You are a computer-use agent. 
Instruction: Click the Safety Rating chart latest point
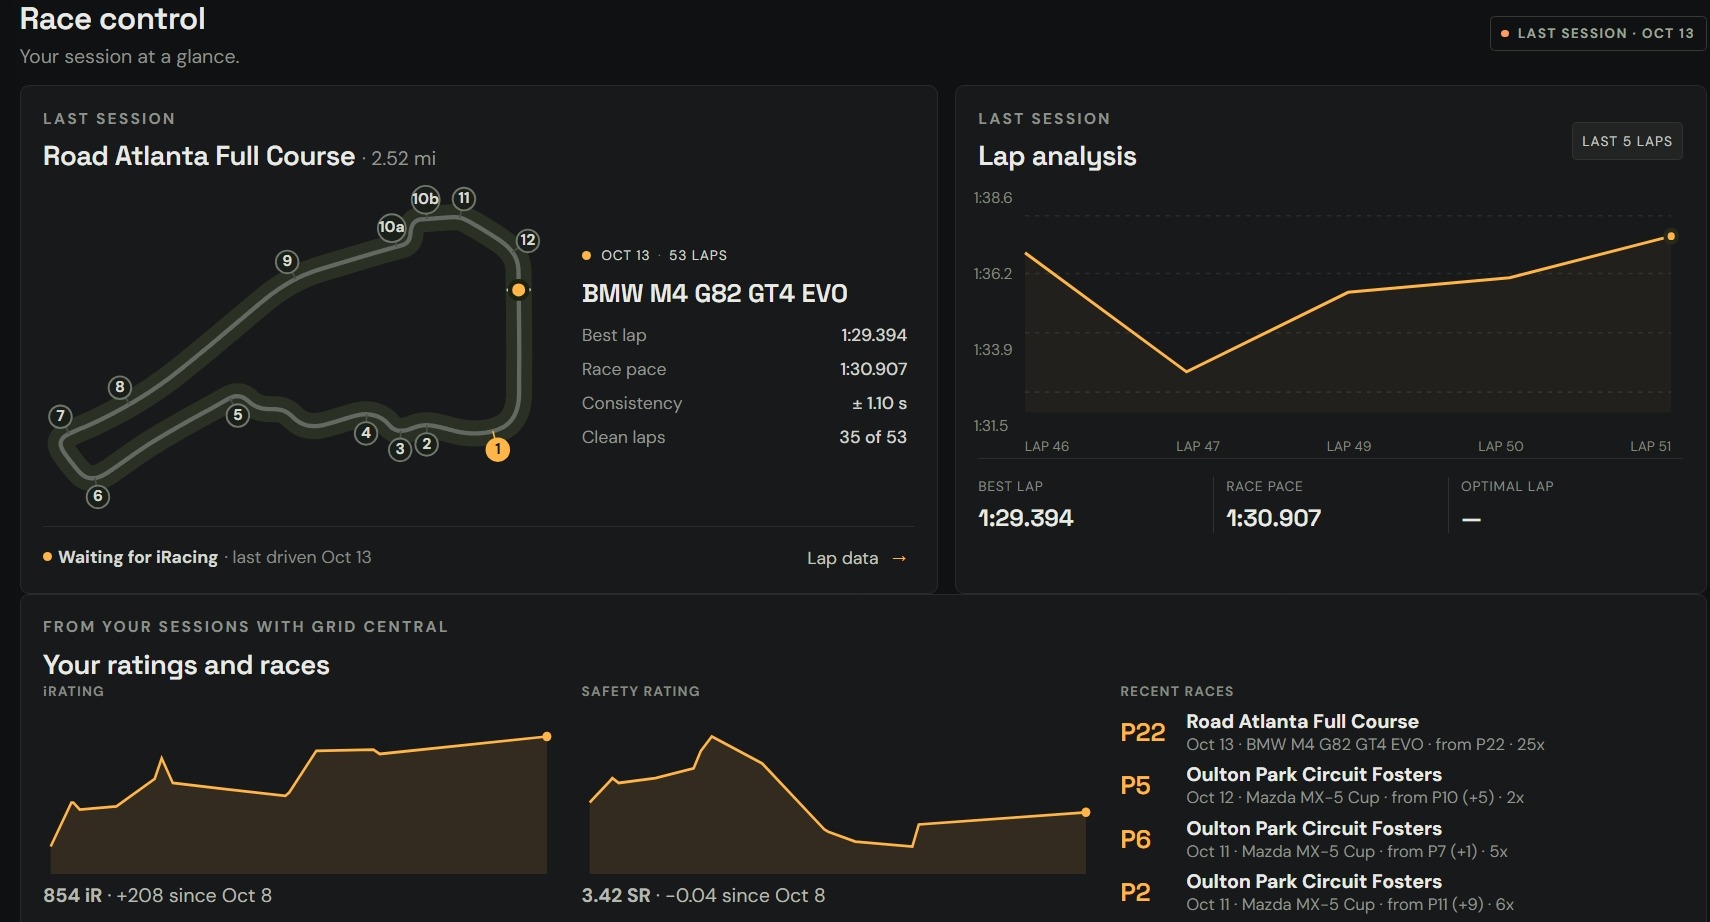click(1086, 812)
